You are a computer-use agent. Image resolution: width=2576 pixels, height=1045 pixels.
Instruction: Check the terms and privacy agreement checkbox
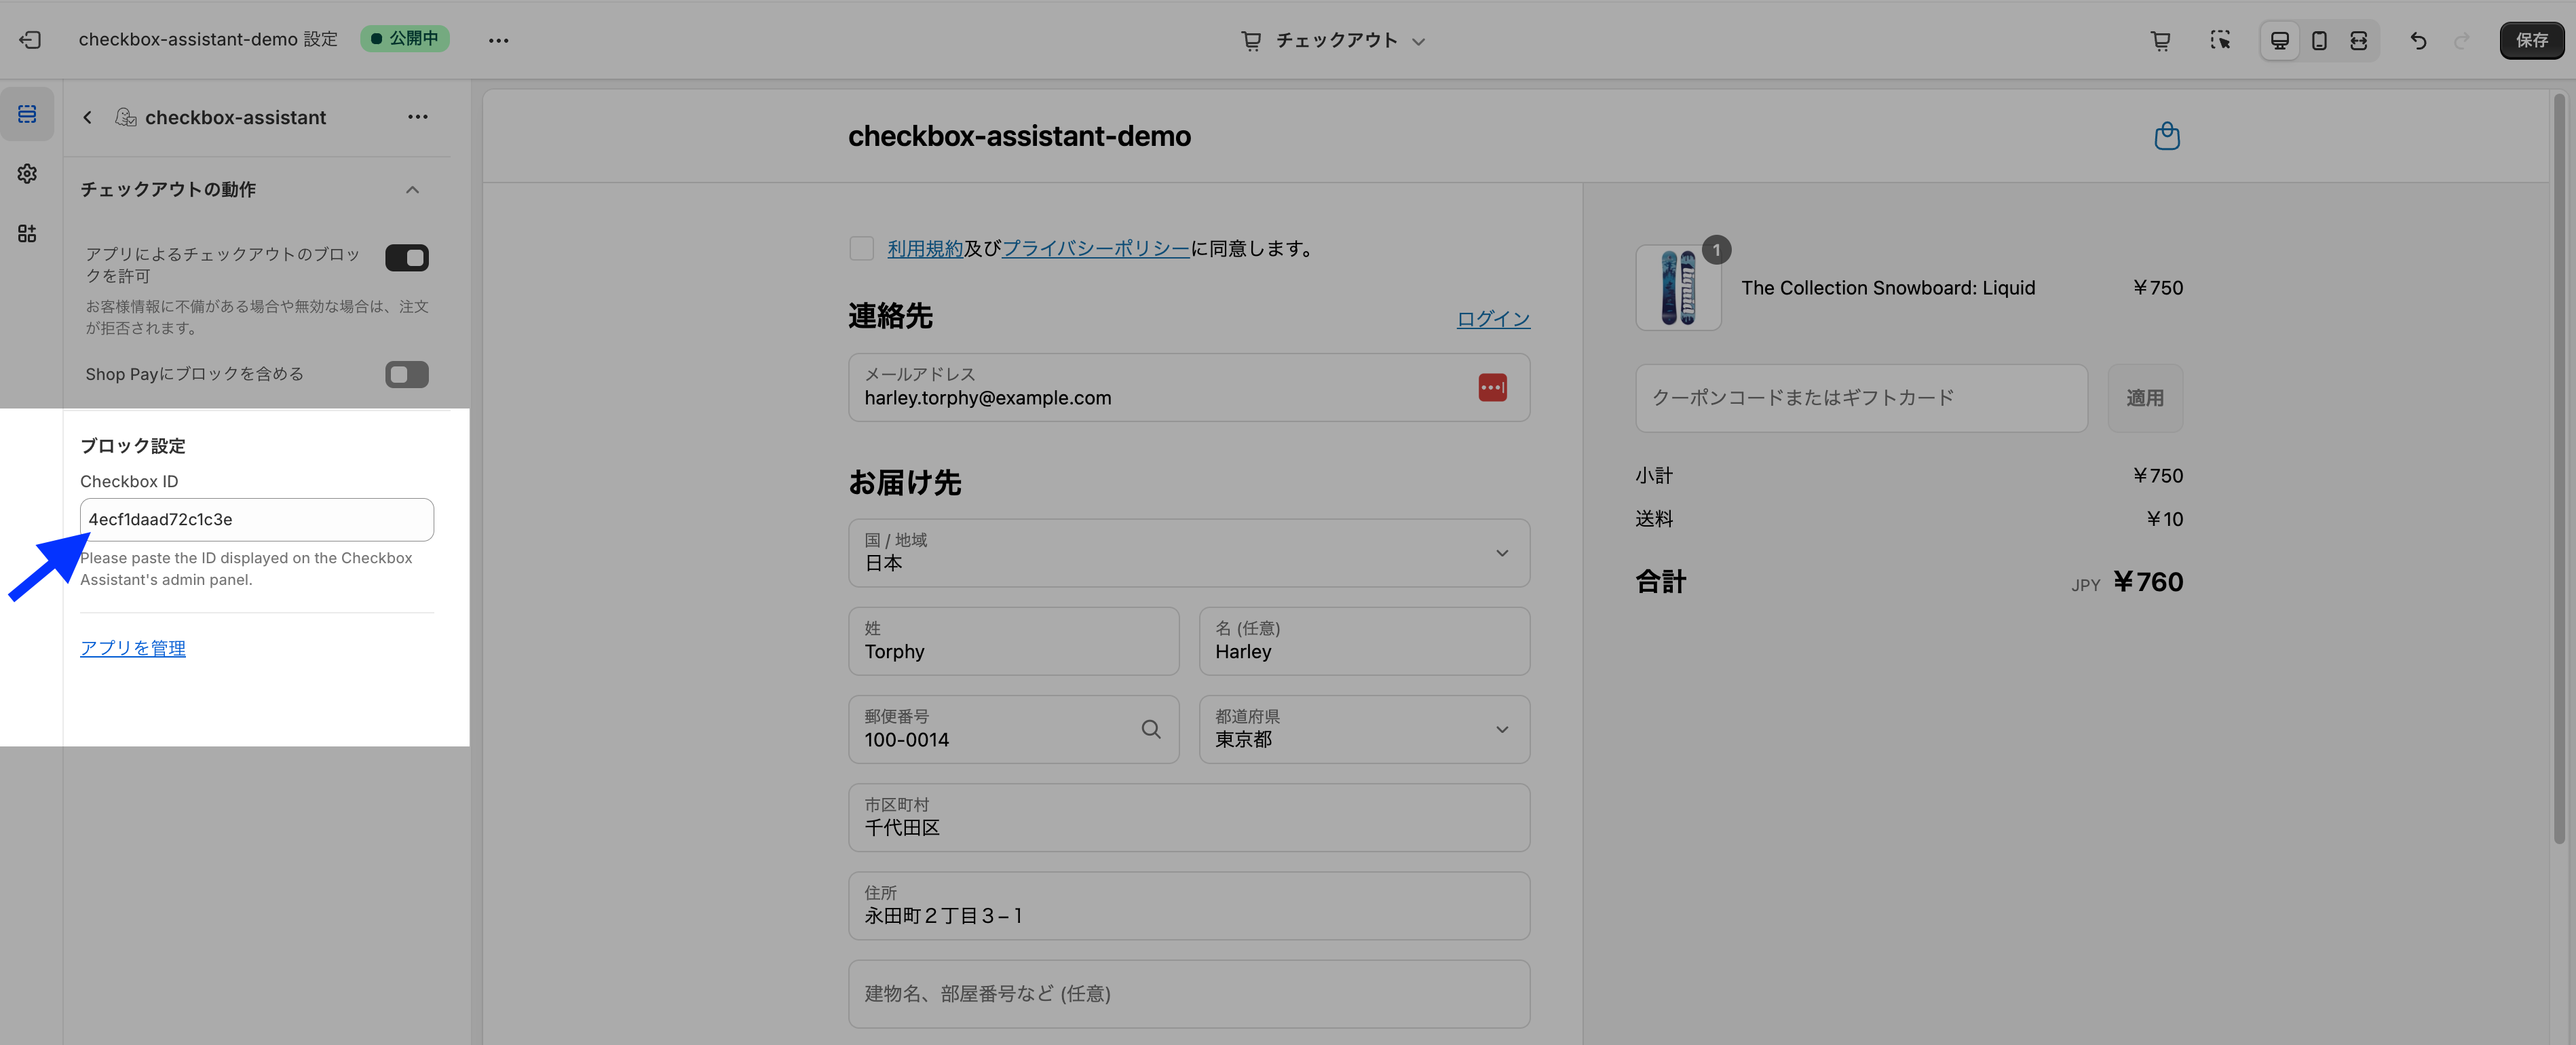[x=861, y=248]
